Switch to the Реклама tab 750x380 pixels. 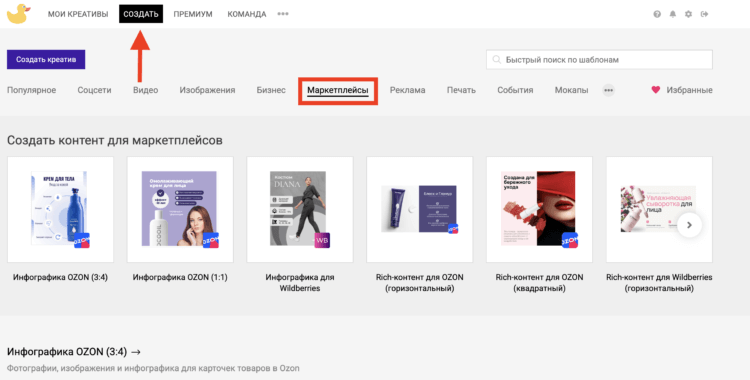(408, 90)
